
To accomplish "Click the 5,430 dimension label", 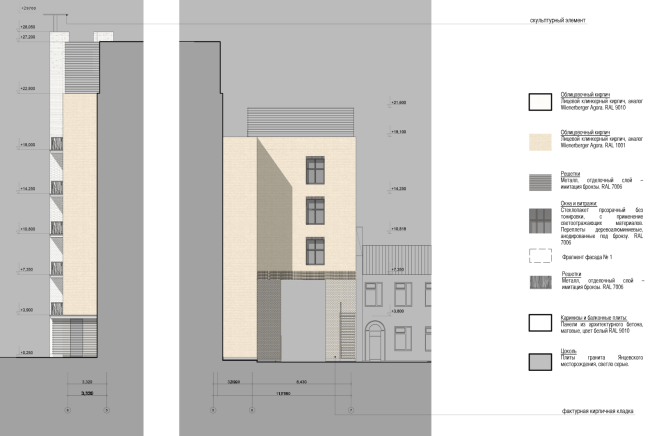I will [301, 383].
